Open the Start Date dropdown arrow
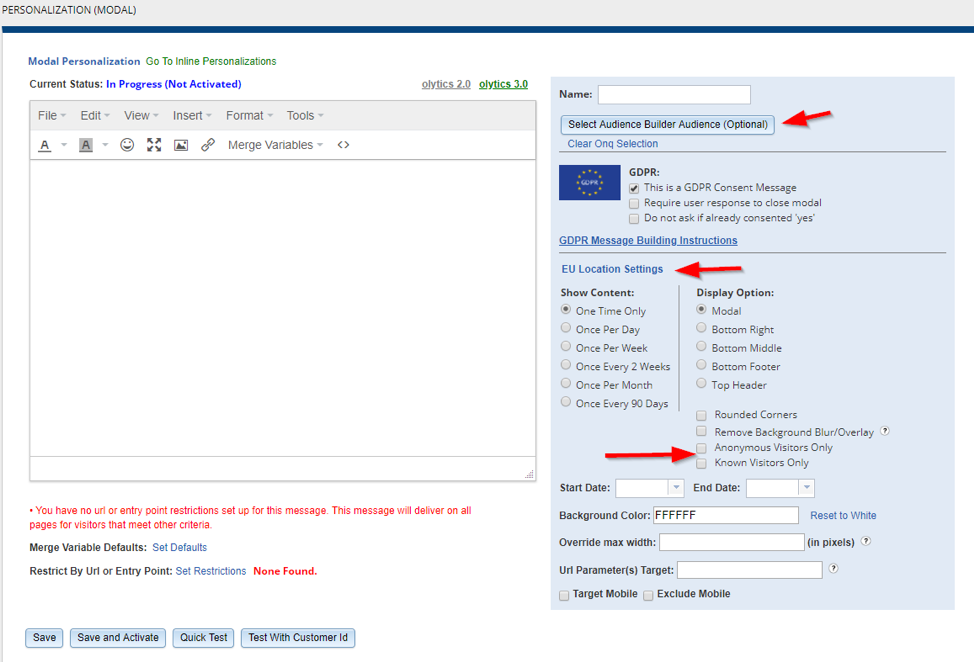Viewport: 974px width, 662px height. [x=675, y=488]
